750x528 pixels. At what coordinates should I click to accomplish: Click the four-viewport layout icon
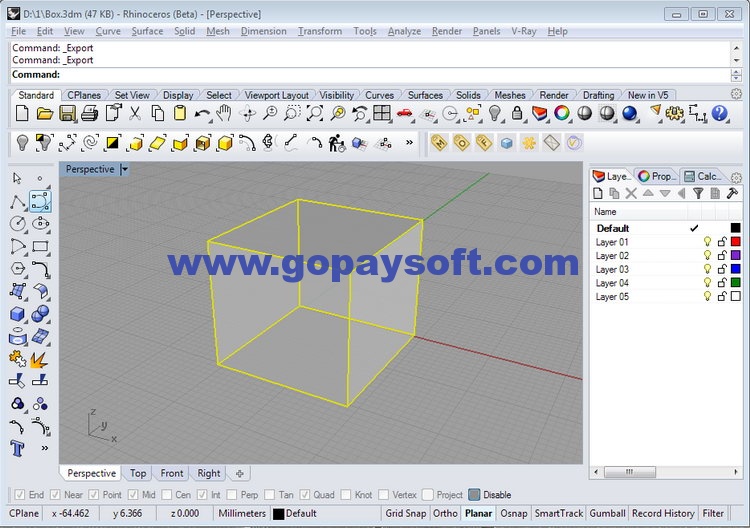click(382, 113)
